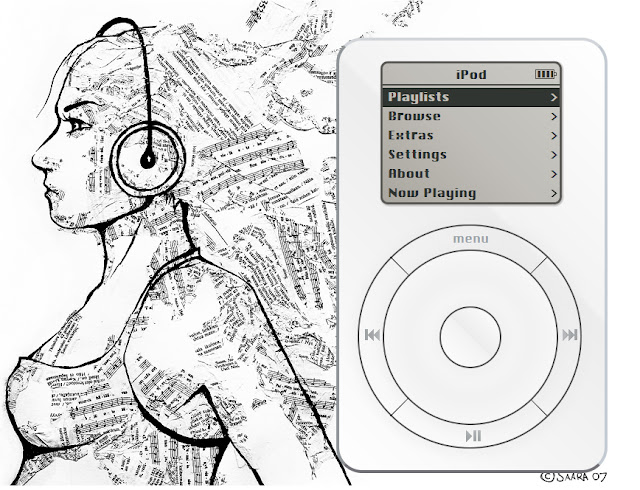Image resolution: width=640 pixels, height=490 pixels.
Task: Select the About menu entry
Action: 471,174
